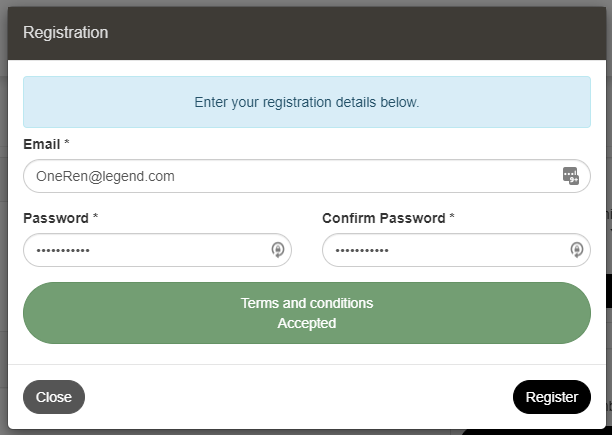This screenshot has height=435, width=612.
Task: Click the required asterisk beside Email
Action: click(x=66, y=144)
